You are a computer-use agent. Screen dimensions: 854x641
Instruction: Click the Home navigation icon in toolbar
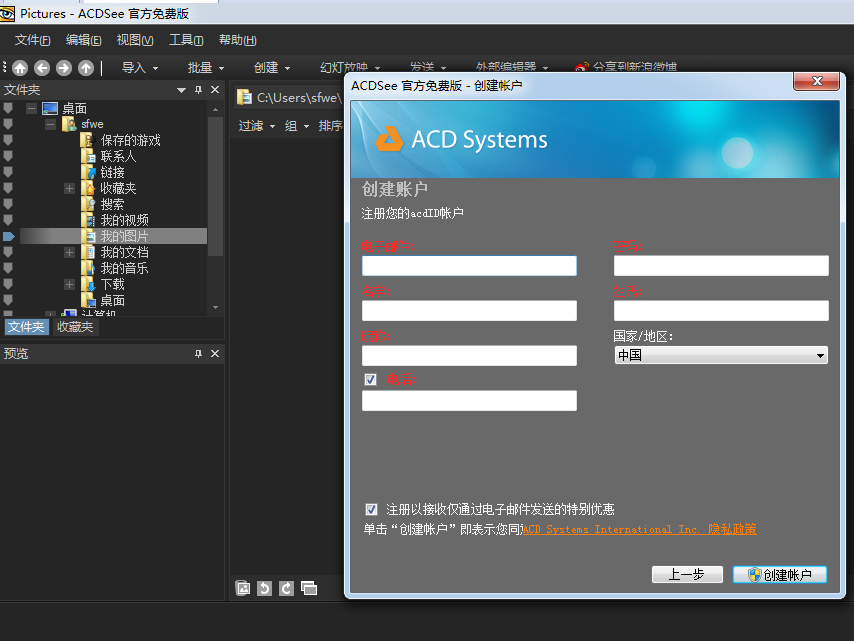(20, 68)
